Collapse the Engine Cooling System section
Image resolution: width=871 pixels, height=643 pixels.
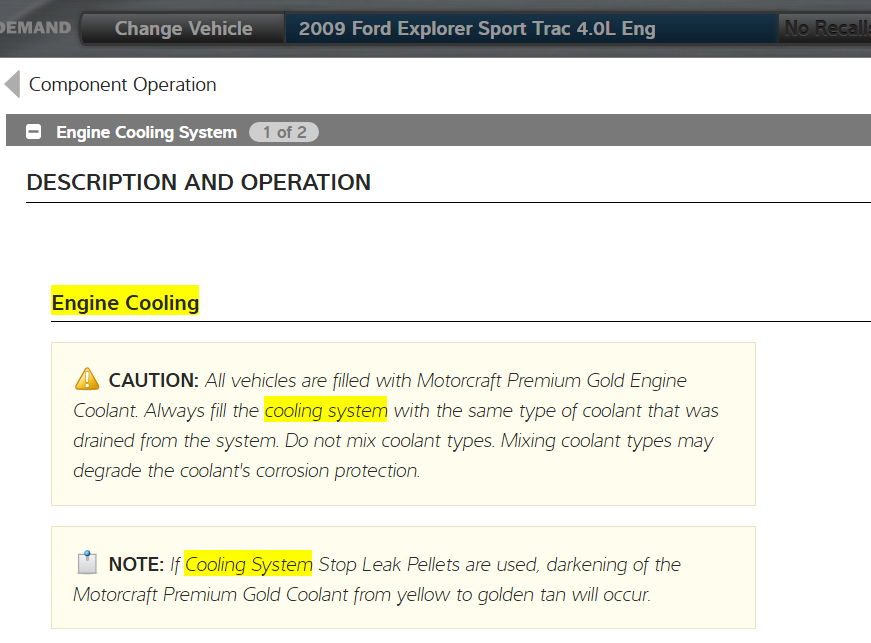(34, 132)
